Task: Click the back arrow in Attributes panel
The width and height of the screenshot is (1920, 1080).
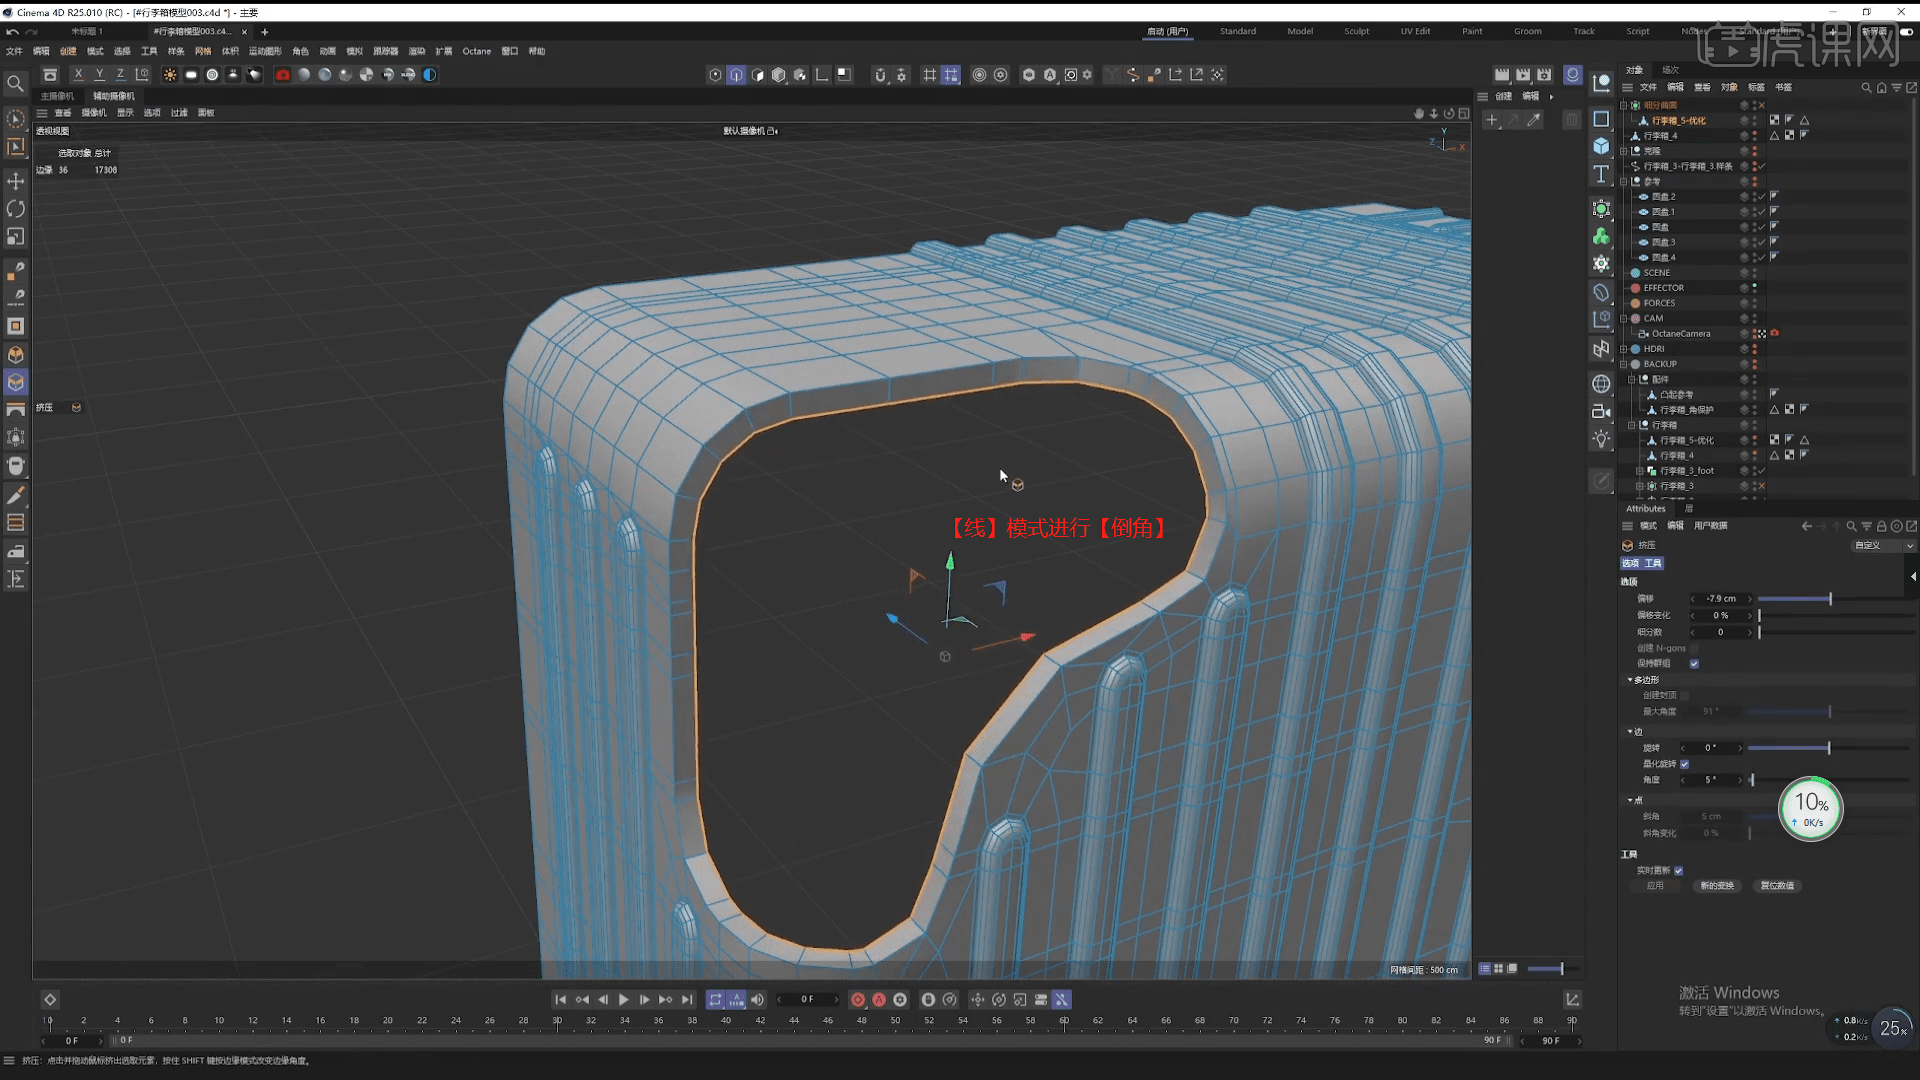Action: [x=1806, y=526]
